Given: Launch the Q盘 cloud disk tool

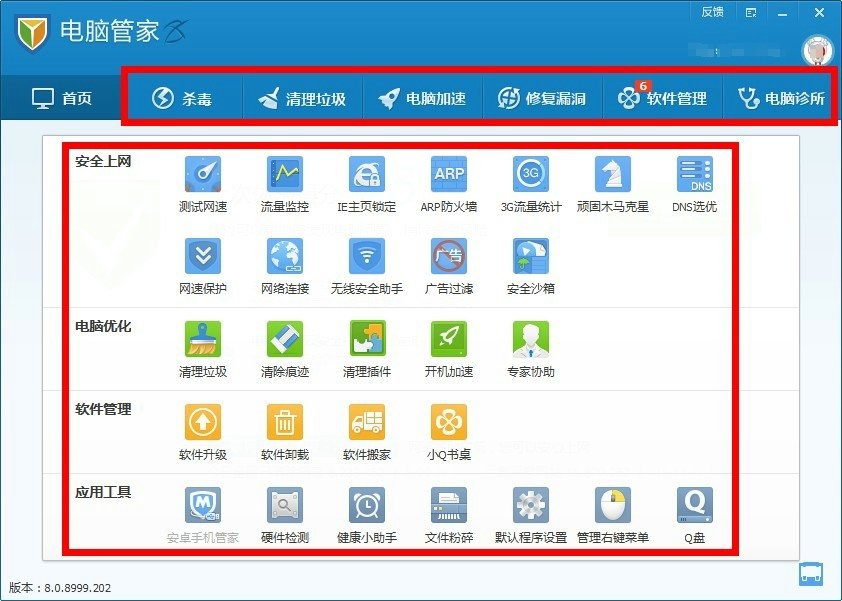Looking at the screenshot, I should click(695, 509).
